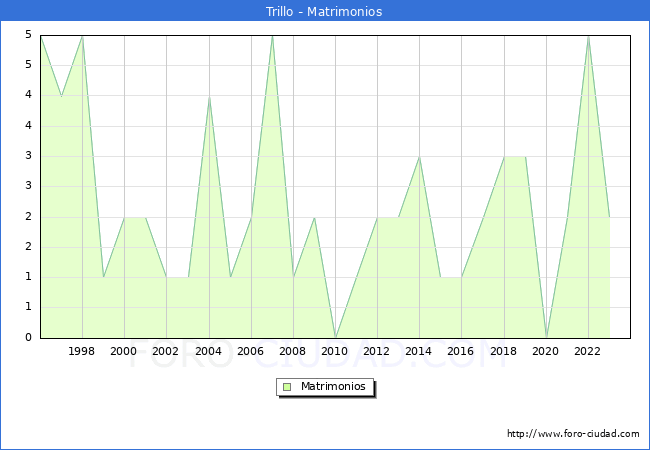Click the 2014 peak data point
This screenshot has height=450, width=650.
pyautogui.click(x=420, y=157)
